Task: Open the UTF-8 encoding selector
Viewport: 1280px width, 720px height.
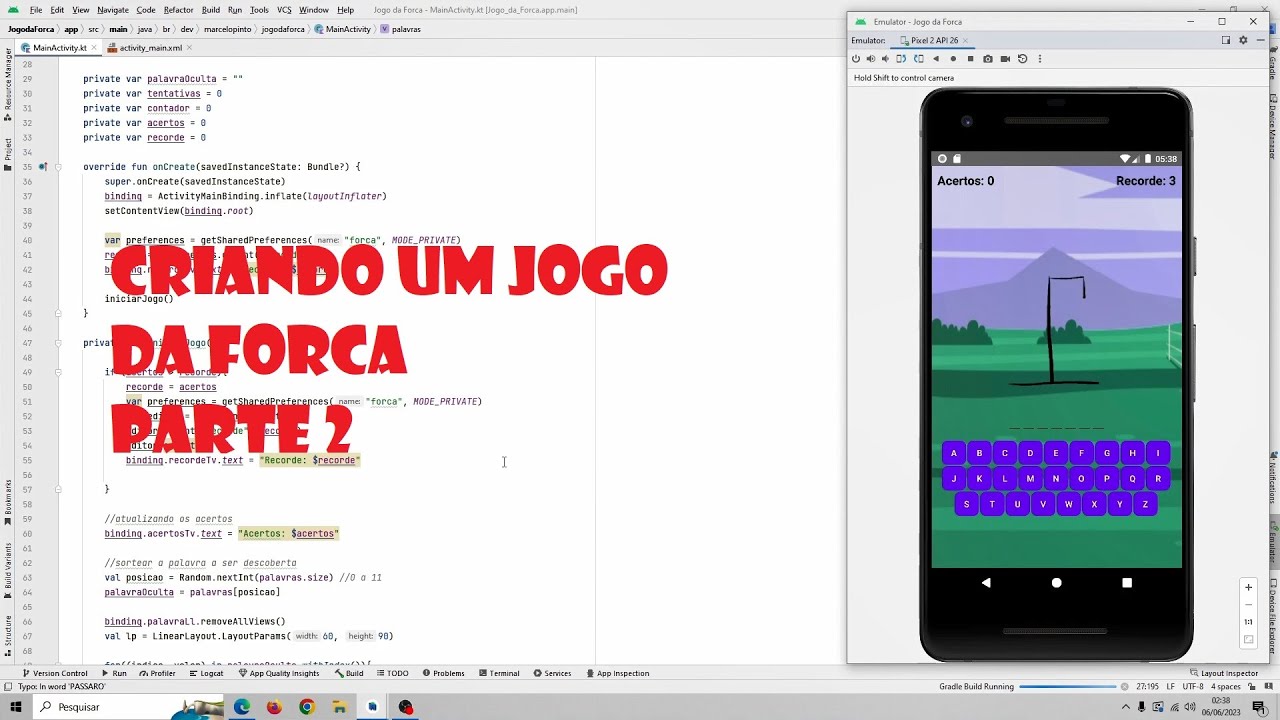Action: pyautogui.click(x=1193, y=687)
